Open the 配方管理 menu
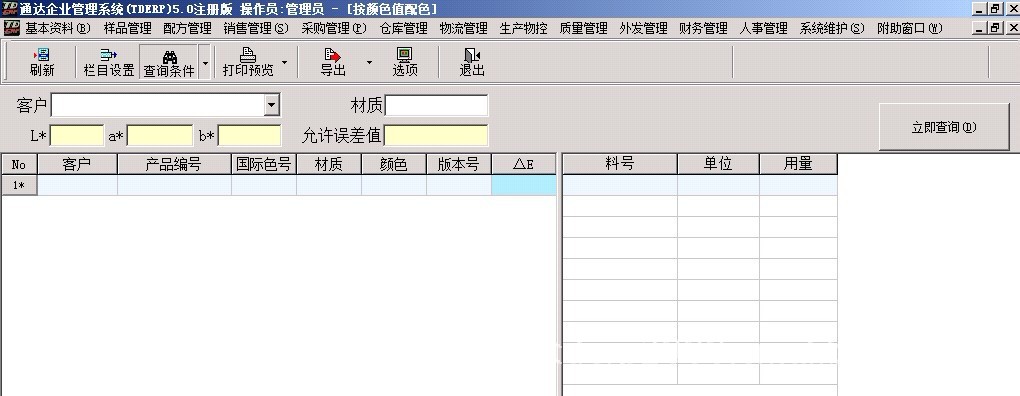This screenshot has width=1020, height=396. pyautogui.click(x=187, y=29)
